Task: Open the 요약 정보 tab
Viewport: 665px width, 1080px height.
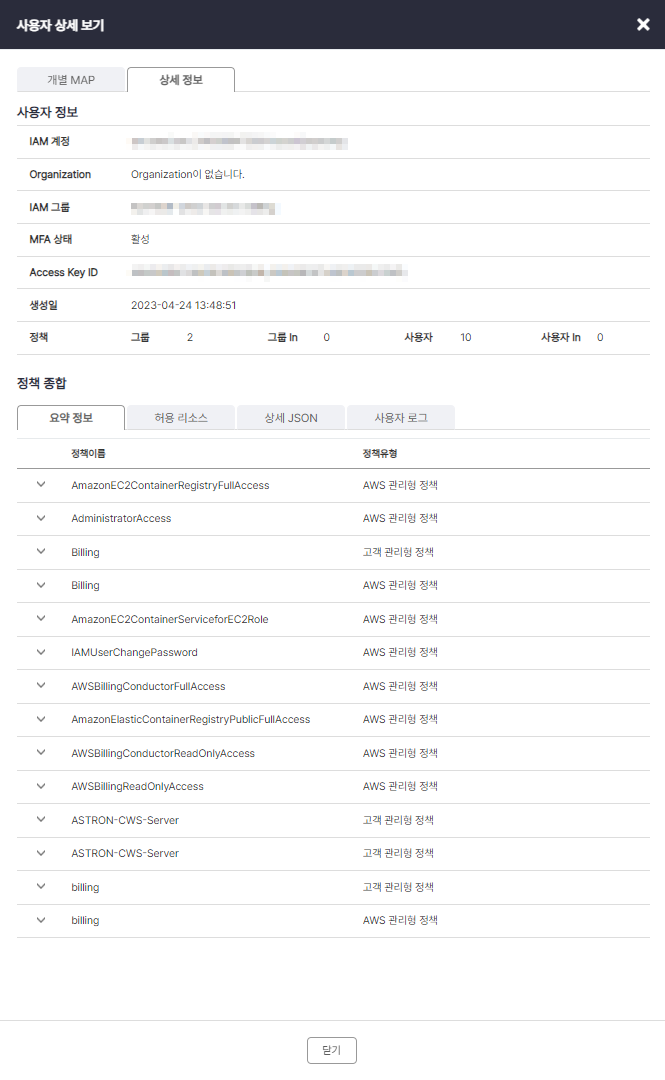Action: (x=71, y=417)
